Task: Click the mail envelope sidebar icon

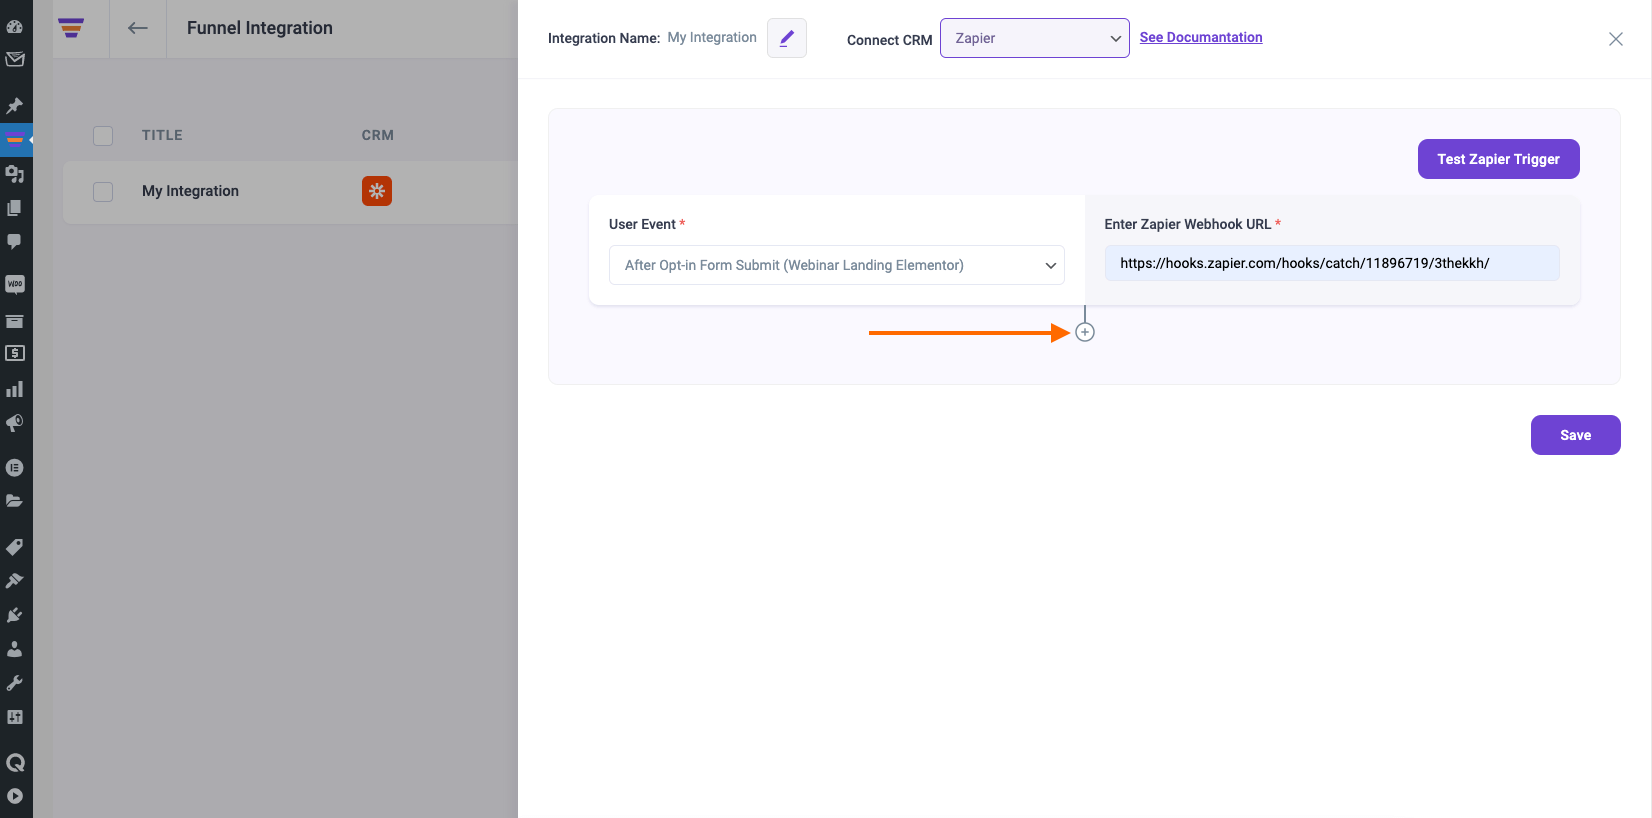Action: 15,59
